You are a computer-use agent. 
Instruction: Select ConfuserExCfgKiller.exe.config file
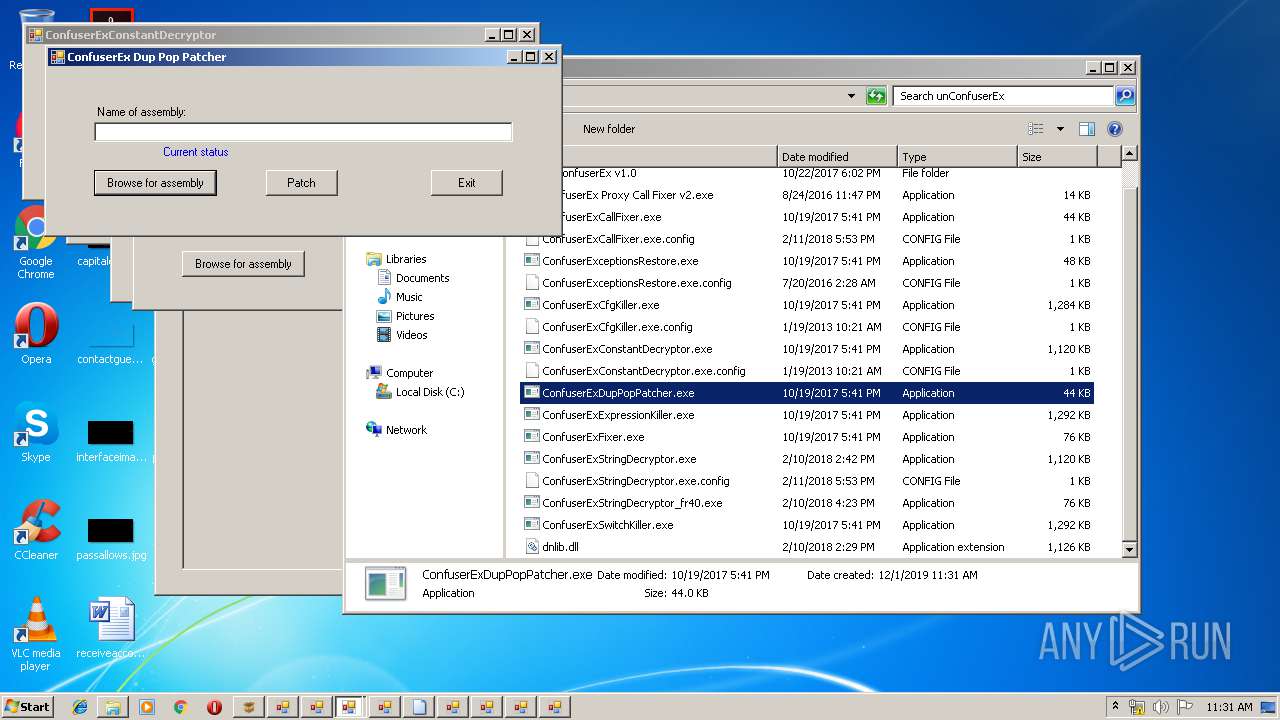pyautogui.click(x=617, y=327)
